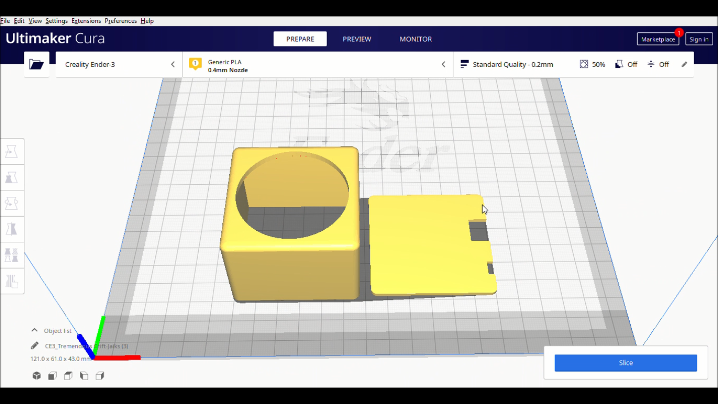Collapse the Object list chevron
This screenshot has height=404, width=718.
pos(34,330)
